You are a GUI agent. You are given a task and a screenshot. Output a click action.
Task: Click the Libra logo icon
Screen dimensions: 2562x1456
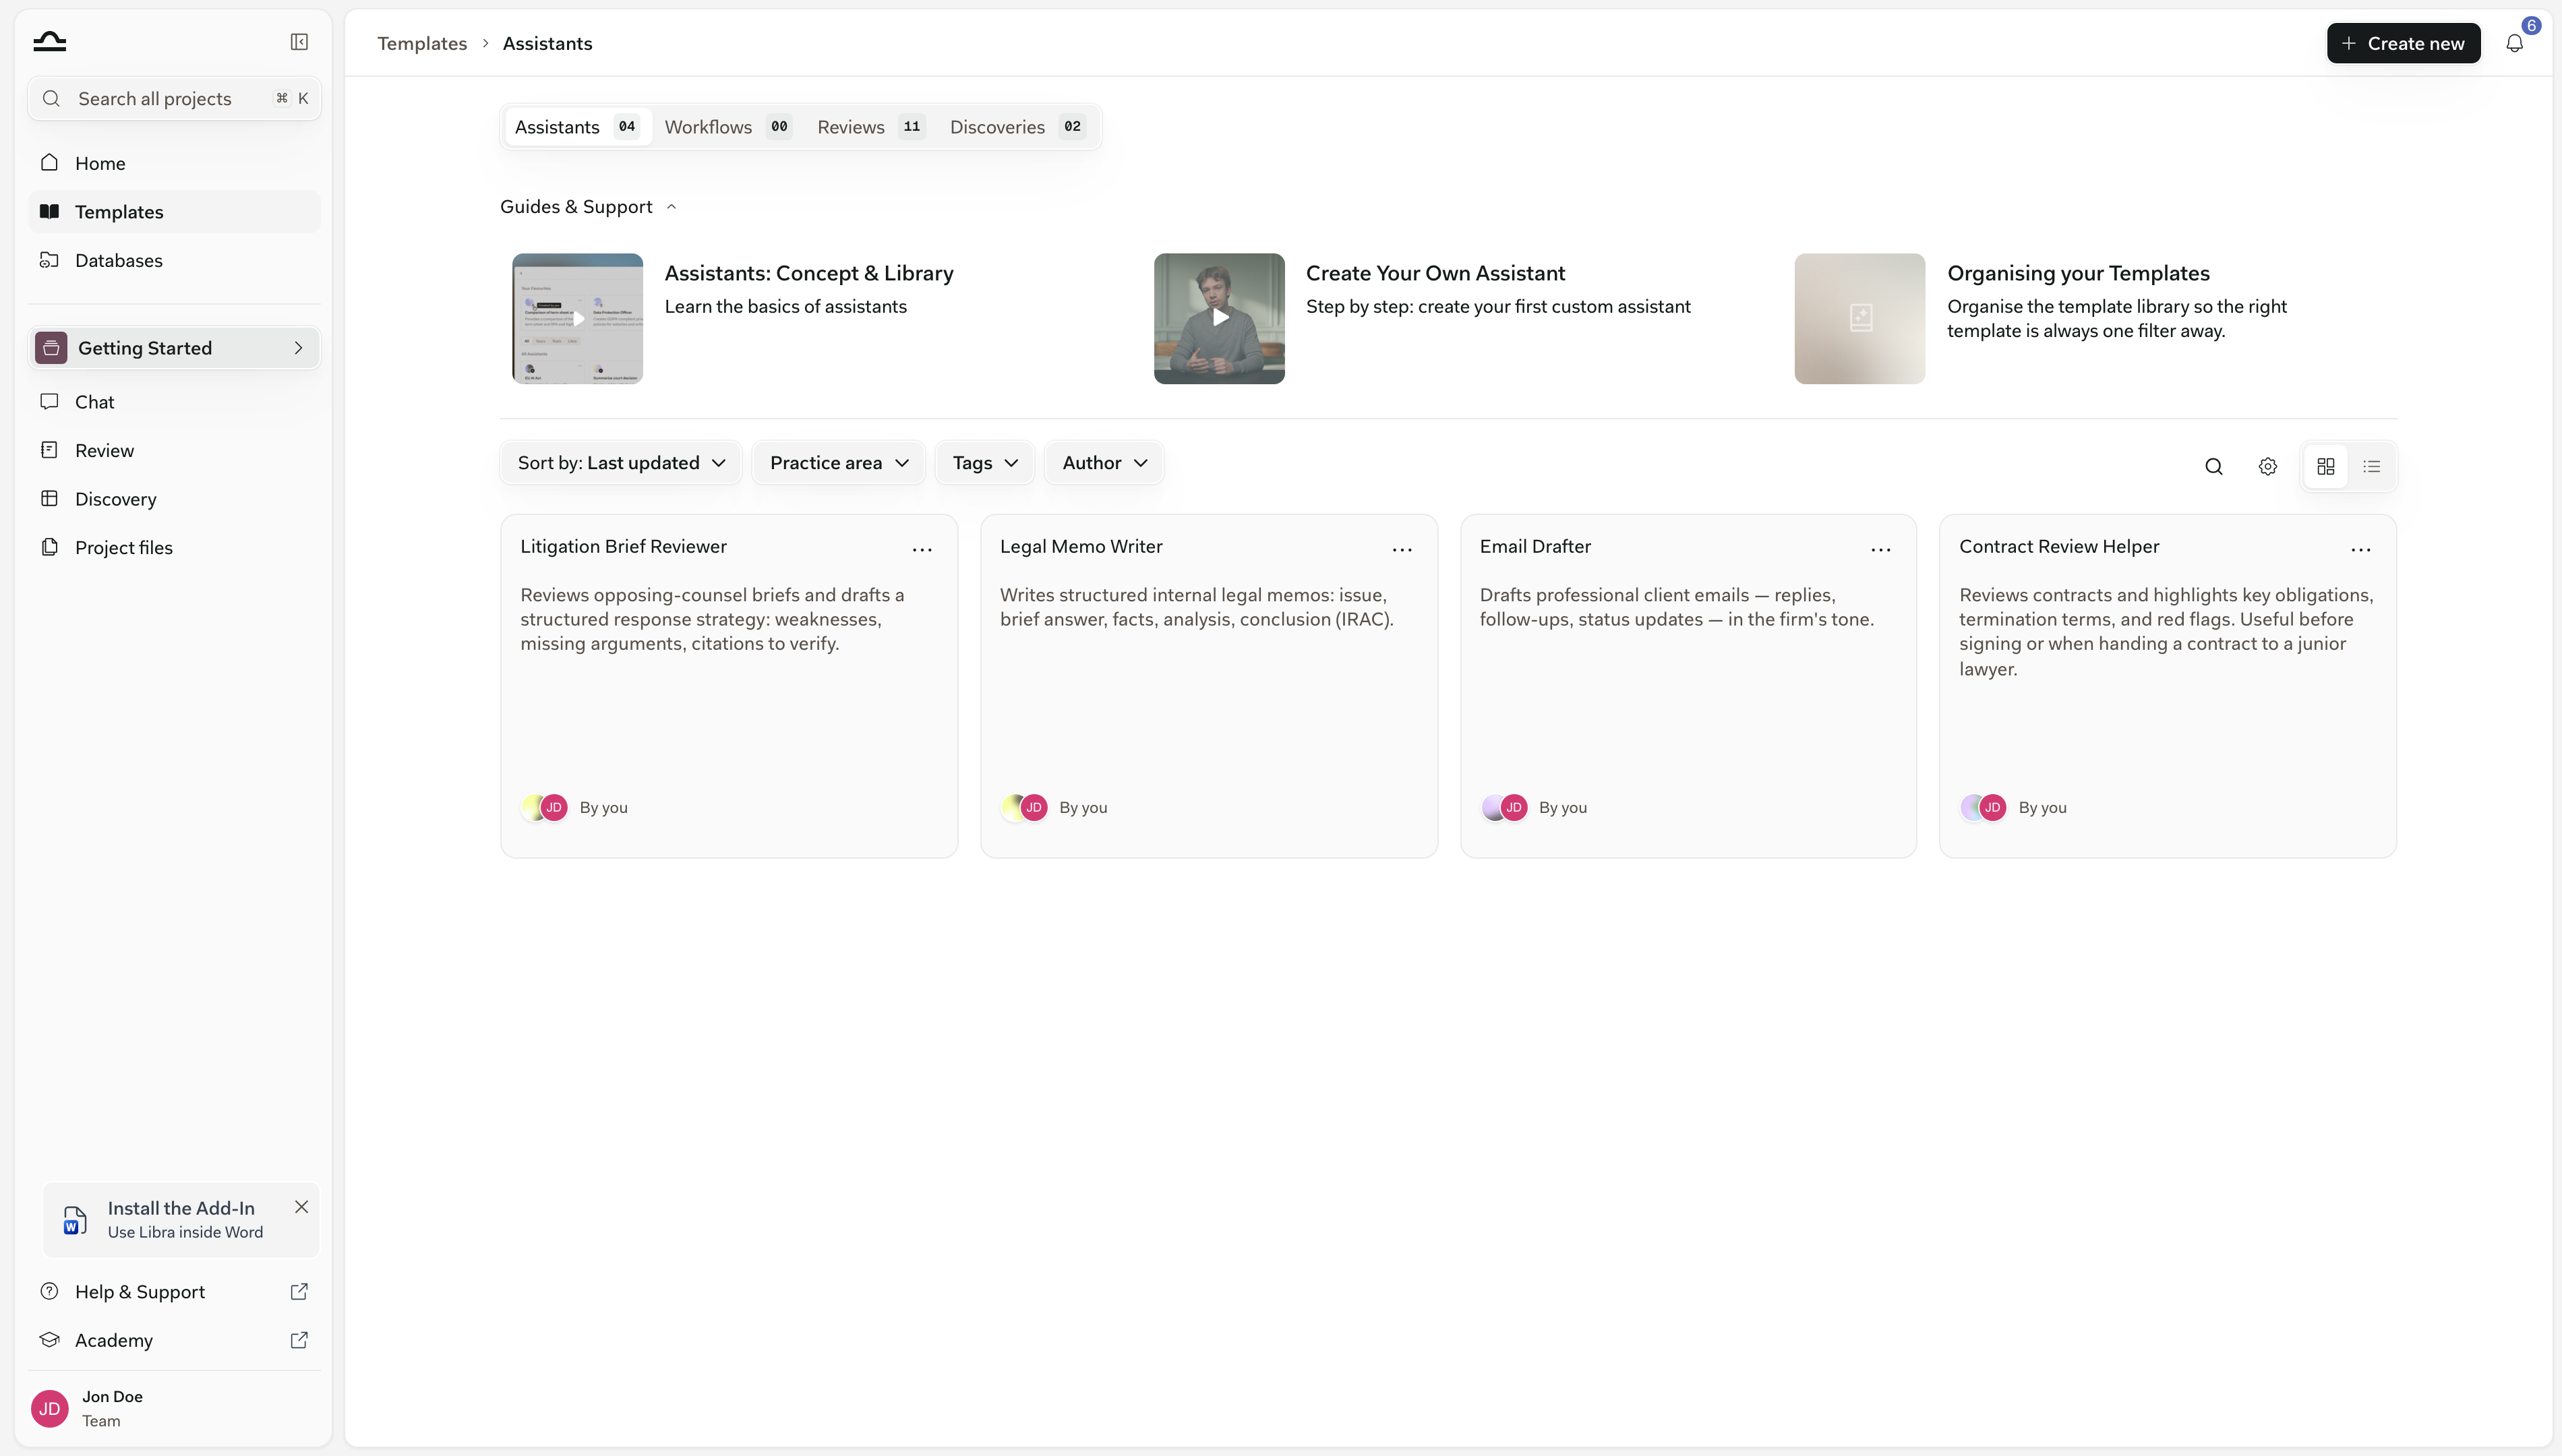click(49, 41)
